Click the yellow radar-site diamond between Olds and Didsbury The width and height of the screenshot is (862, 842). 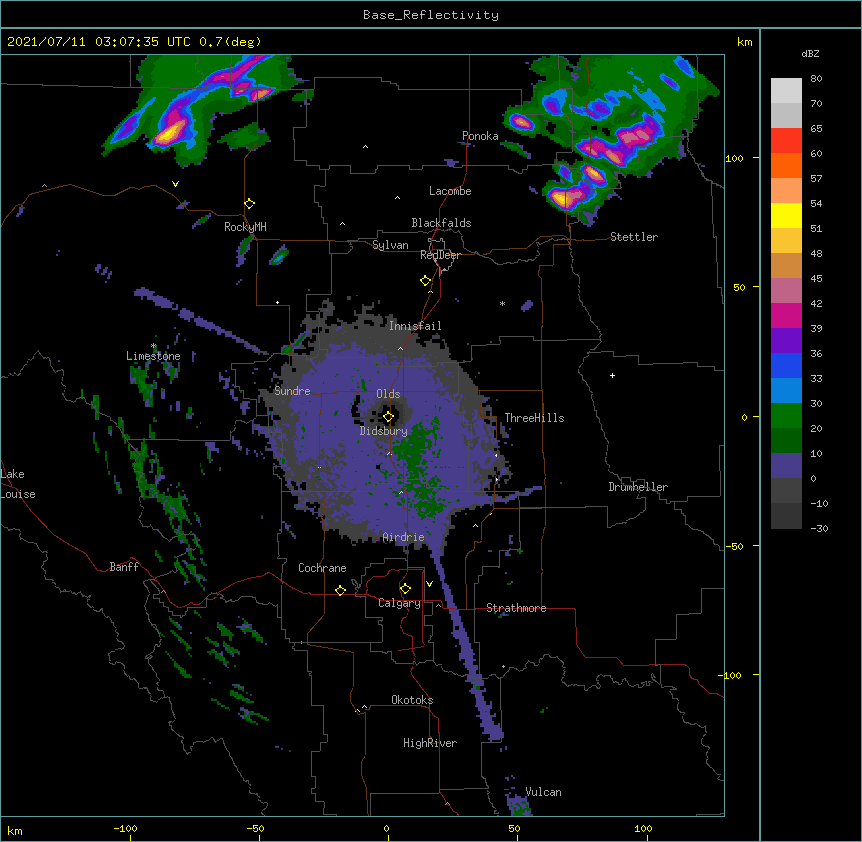388,417
